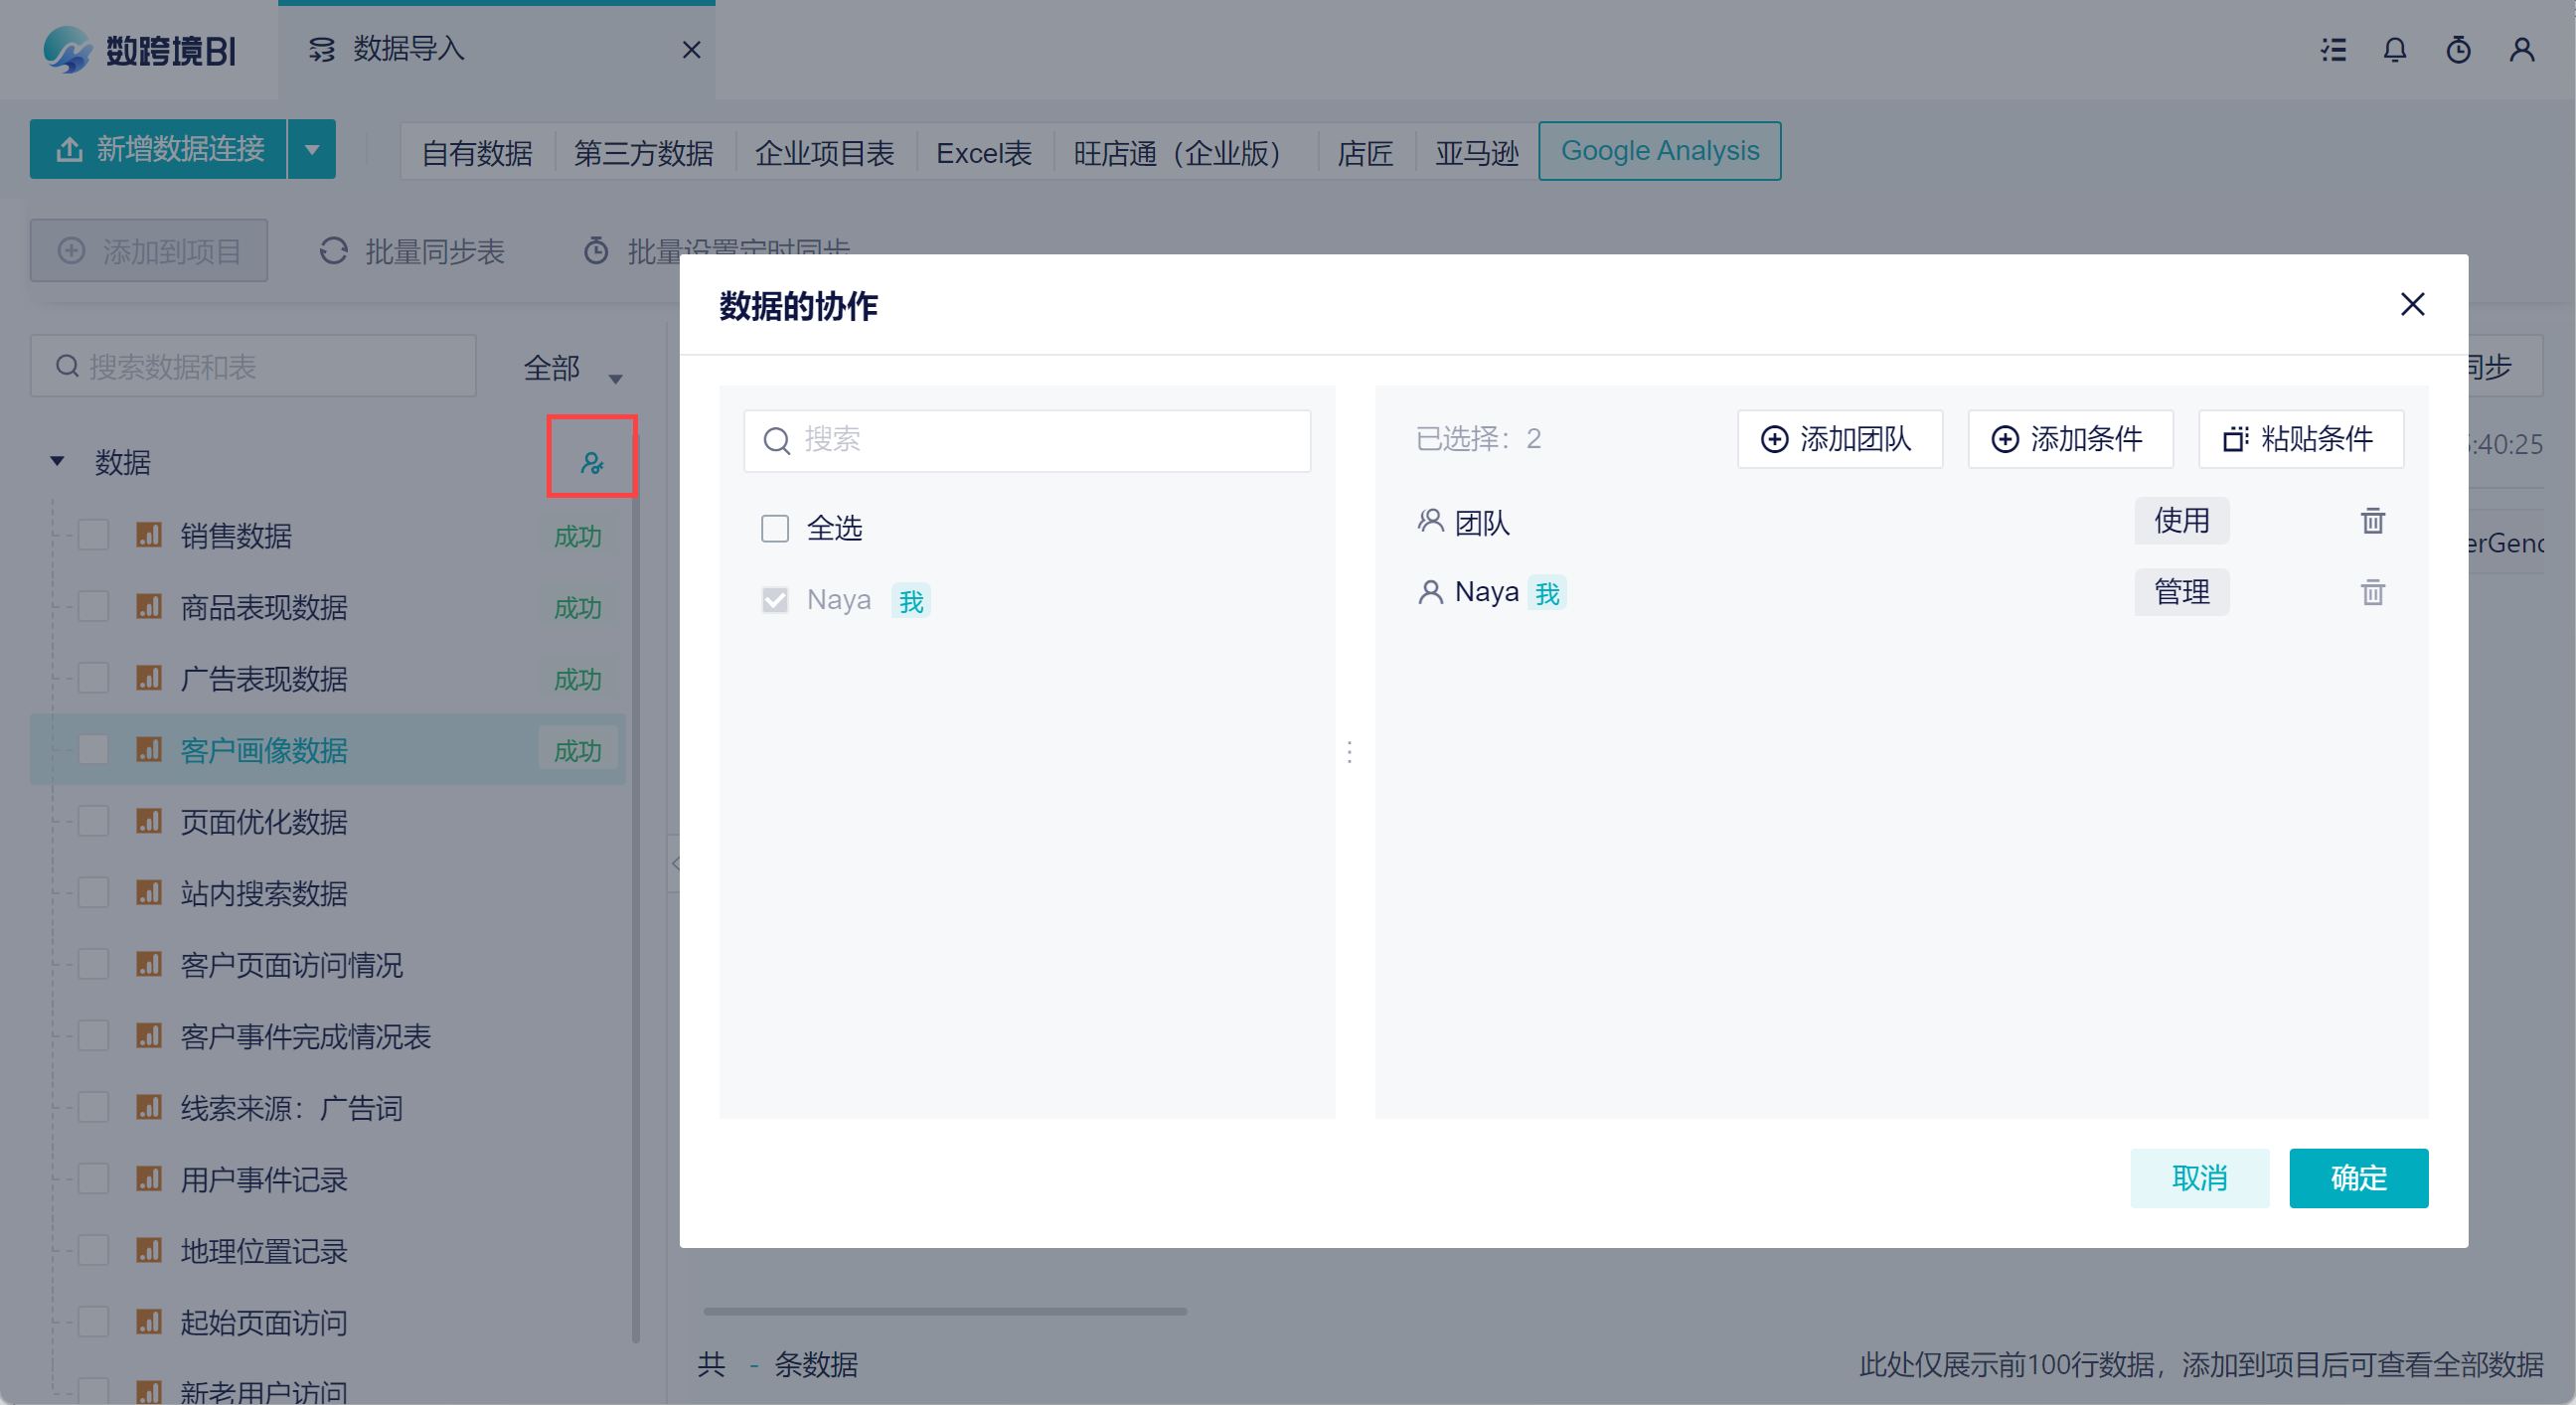Switch to the 亚马逊 tab

click(1476, 153)
